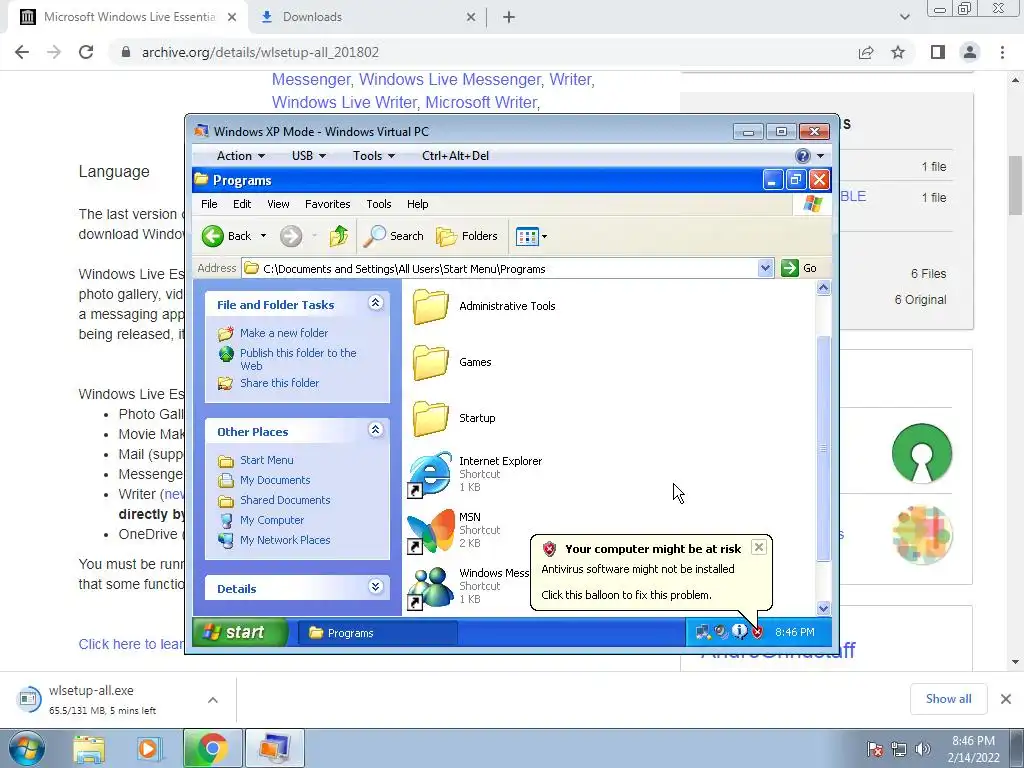Click Share this folder task
1024x768 pixels.
coord(280,383)
